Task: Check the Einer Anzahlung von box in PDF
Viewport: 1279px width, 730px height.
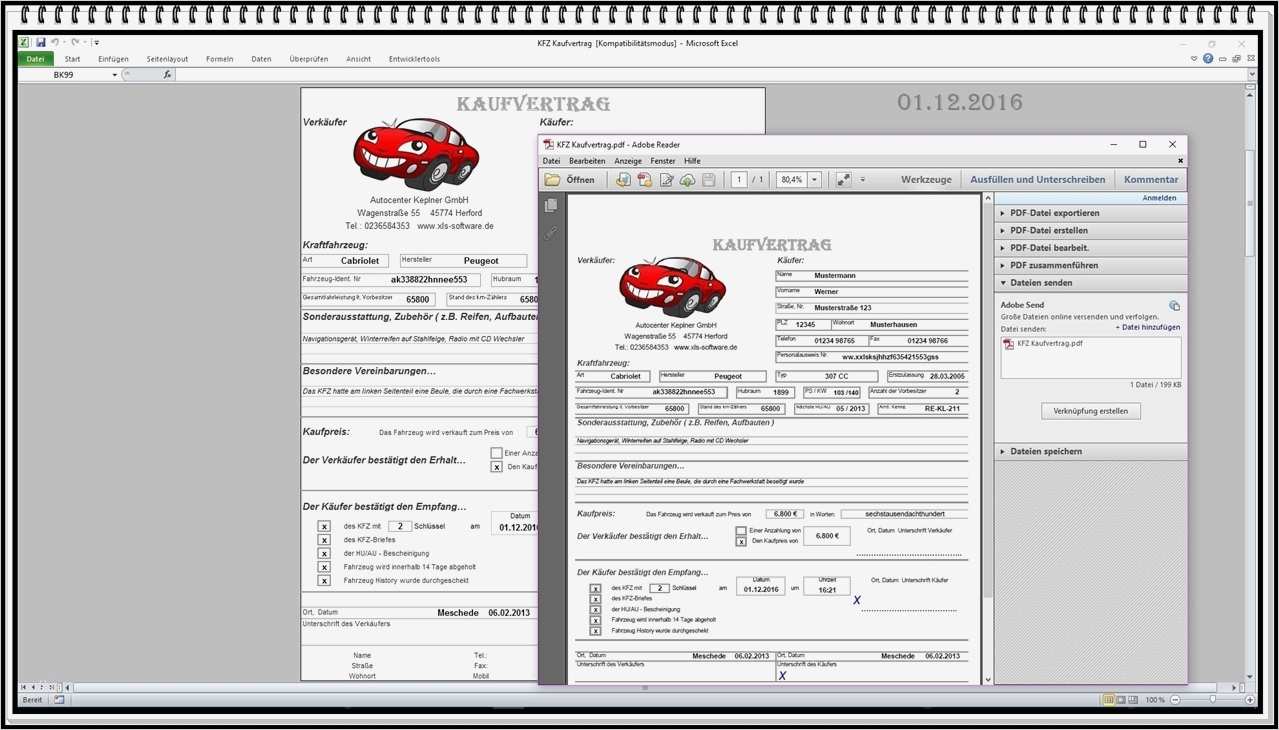Action: click(741, 530)
